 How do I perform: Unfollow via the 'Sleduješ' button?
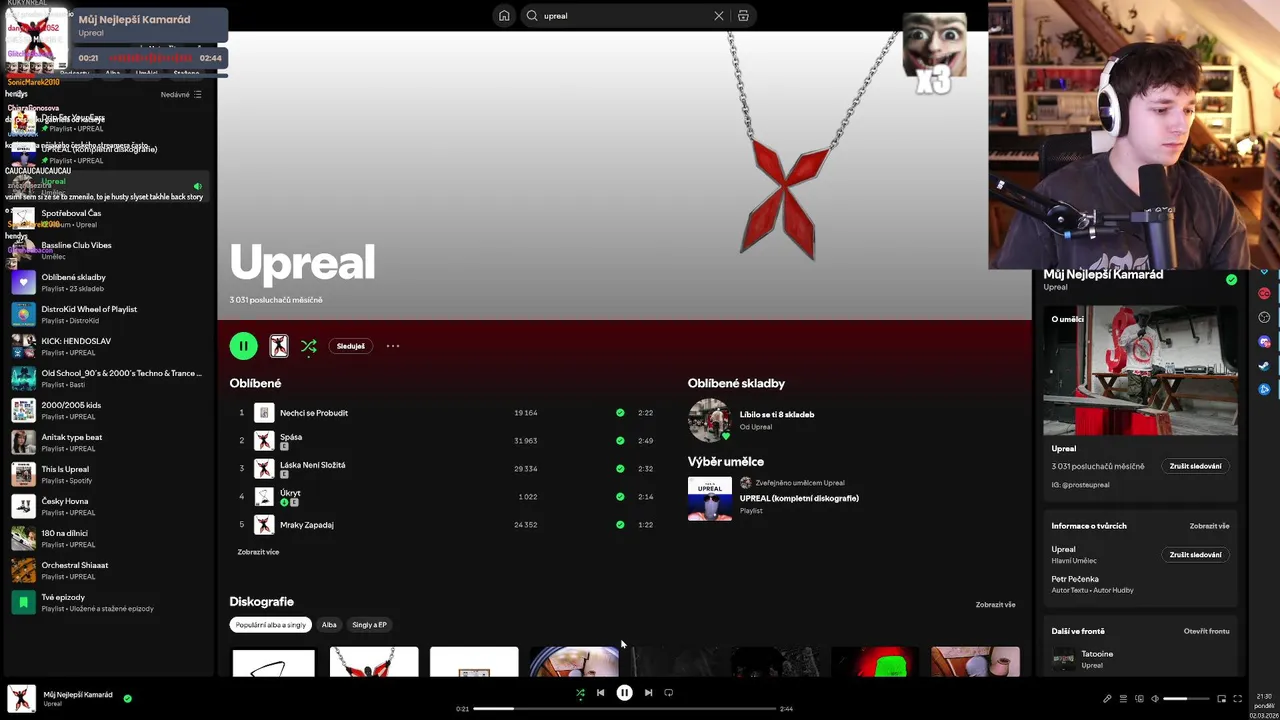pos(351,346)
